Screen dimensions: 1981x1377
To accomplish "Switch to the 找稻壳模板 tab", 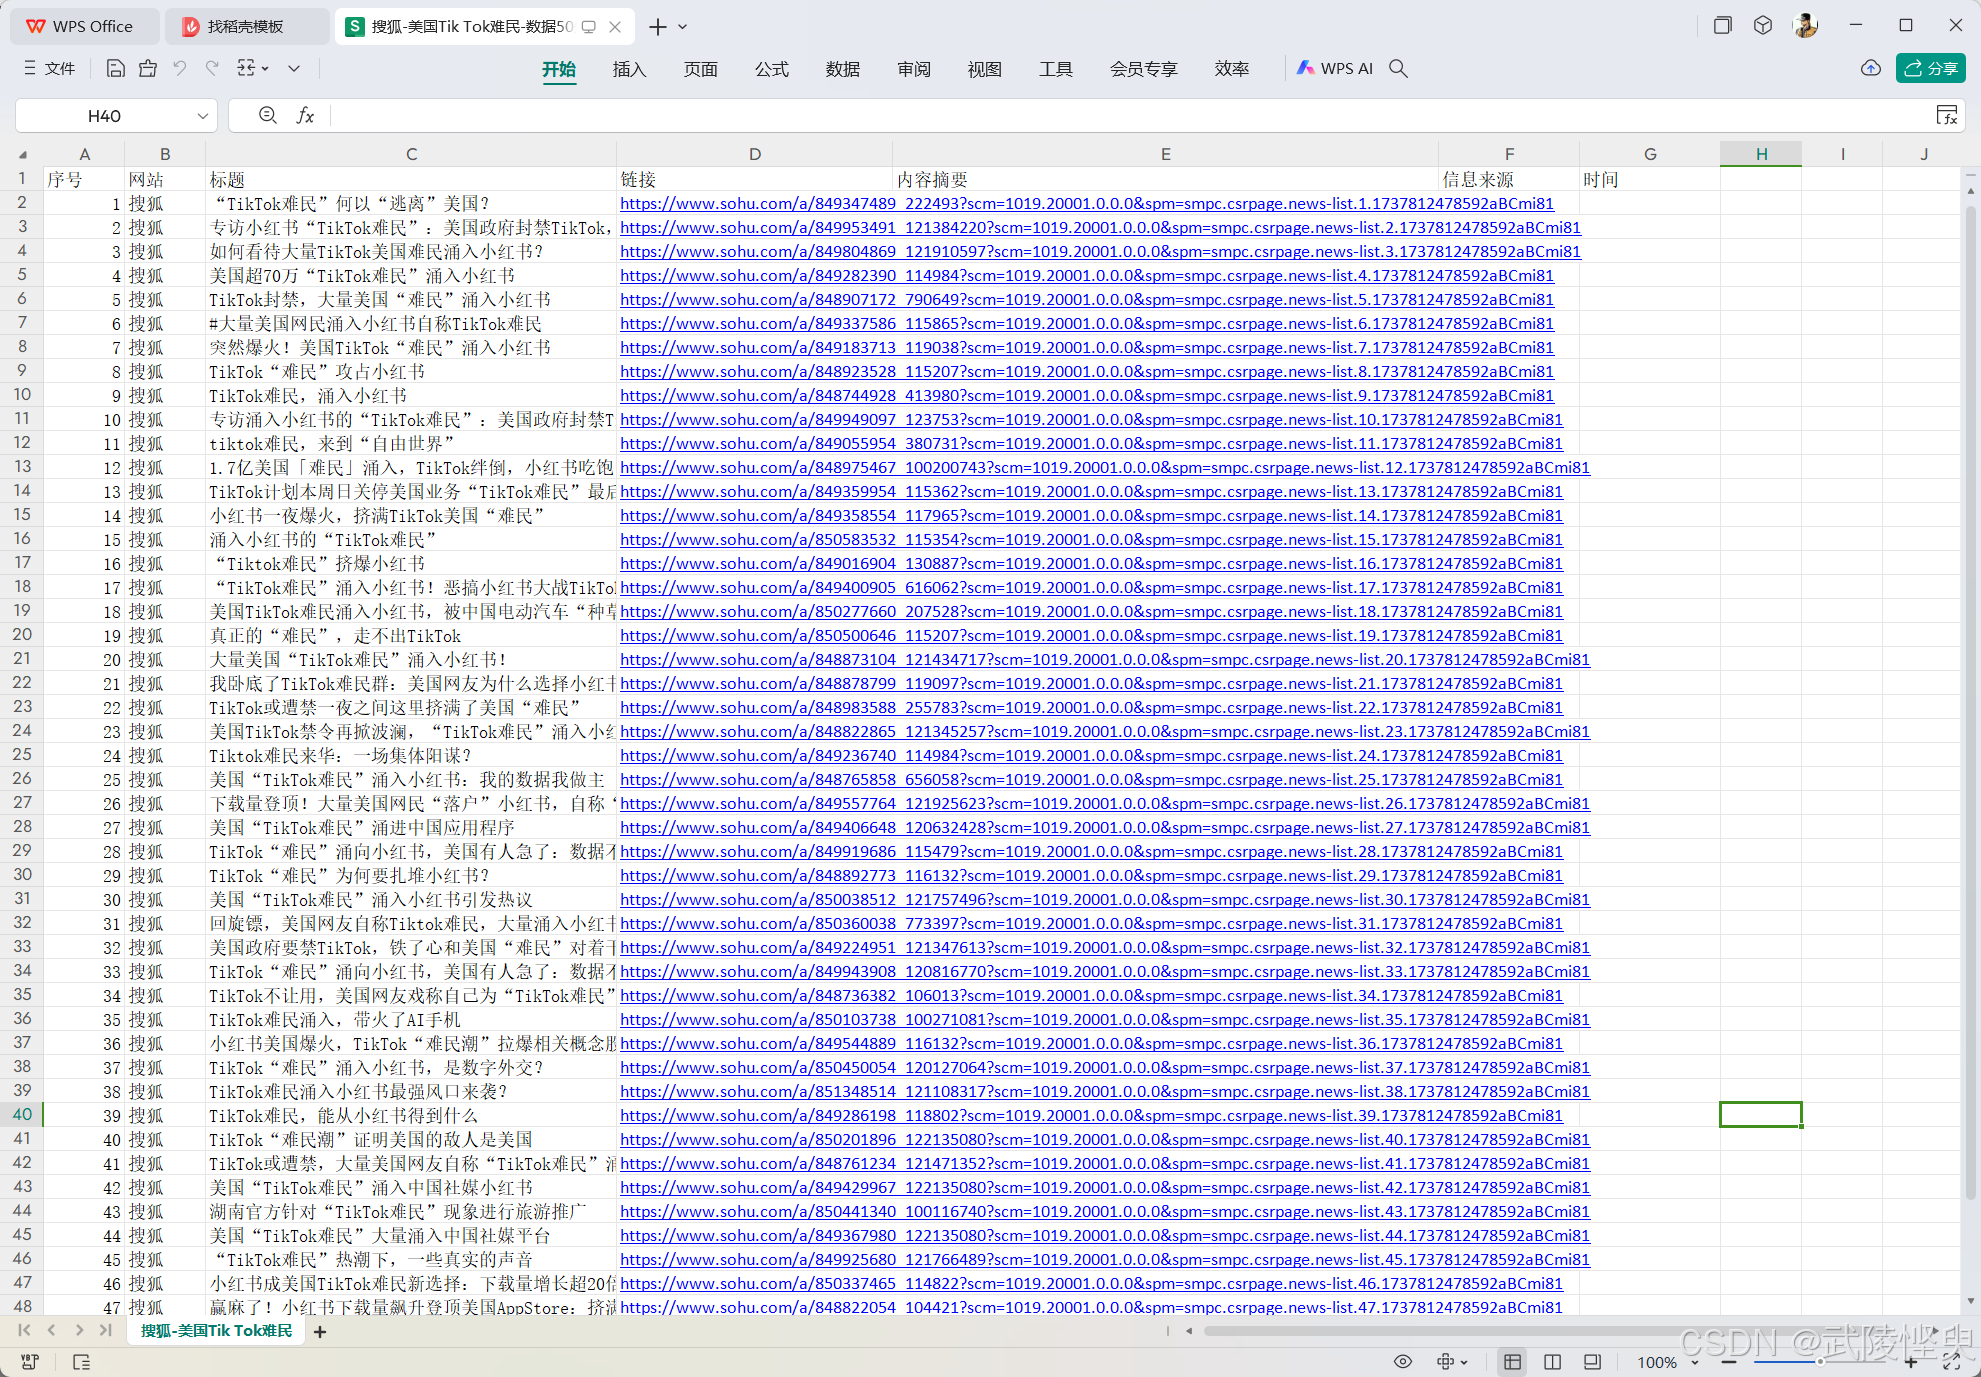I will point(246,27).
